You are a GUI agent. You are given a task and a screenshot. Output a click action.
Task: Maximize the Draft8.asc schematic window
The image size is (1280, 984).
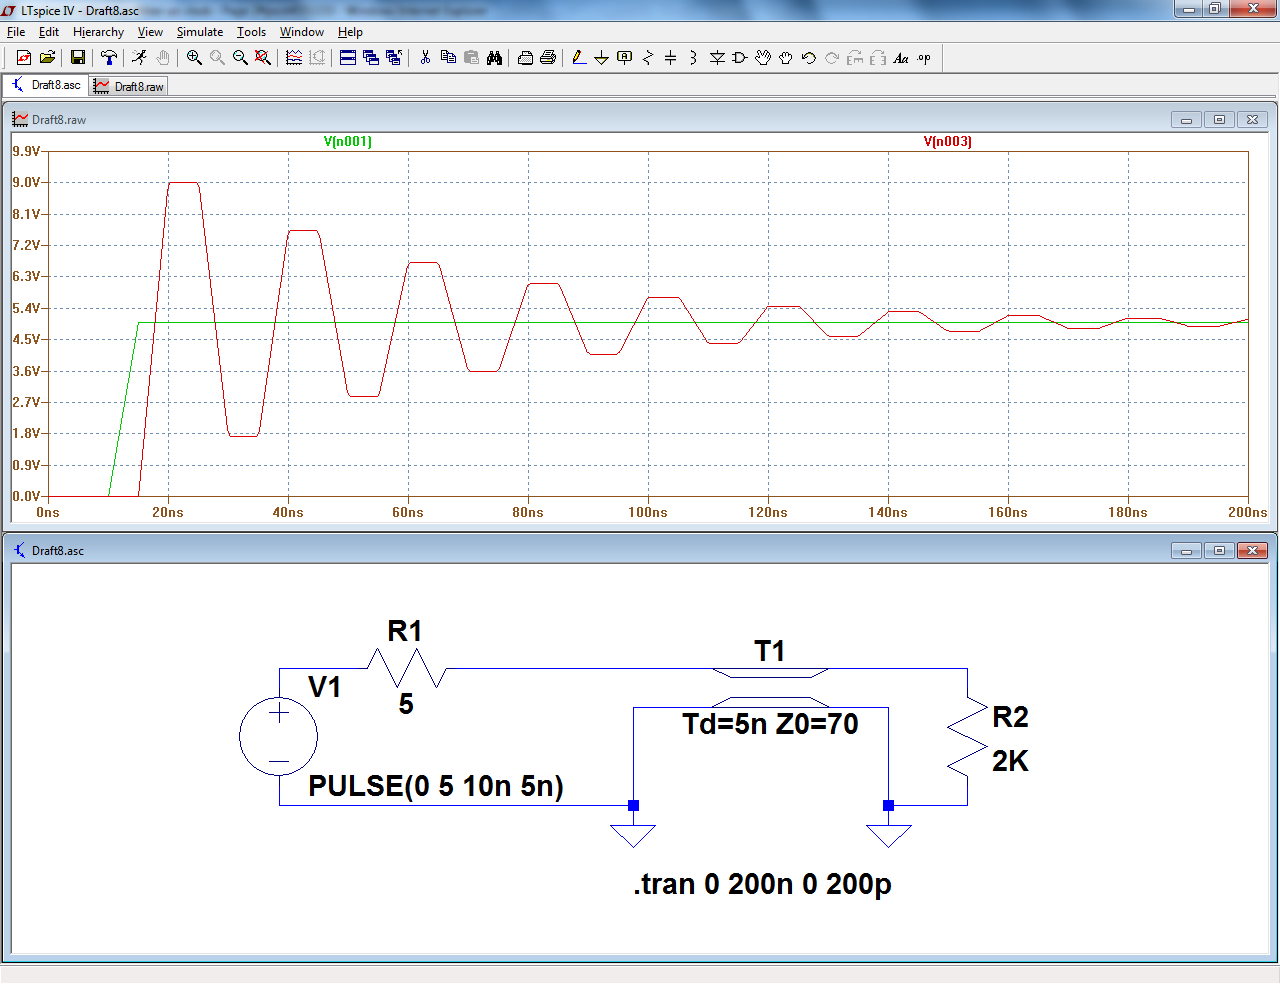pos(1219,550)
